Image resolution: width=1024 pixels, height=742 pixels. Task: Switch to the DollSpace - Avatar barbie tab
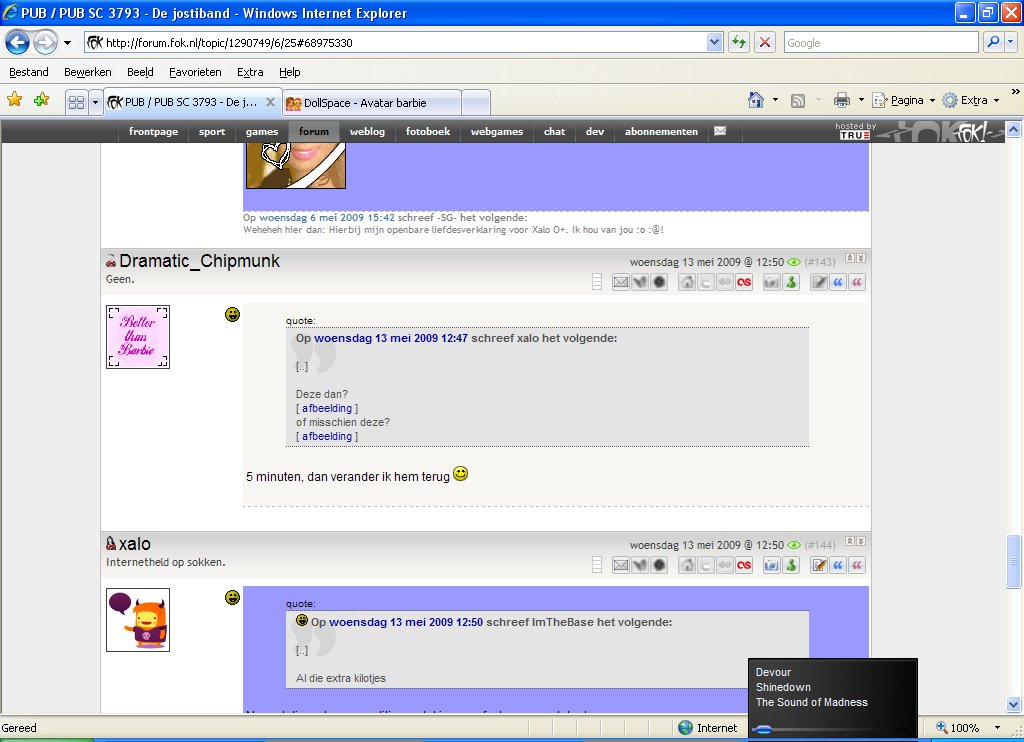[367, 102]
